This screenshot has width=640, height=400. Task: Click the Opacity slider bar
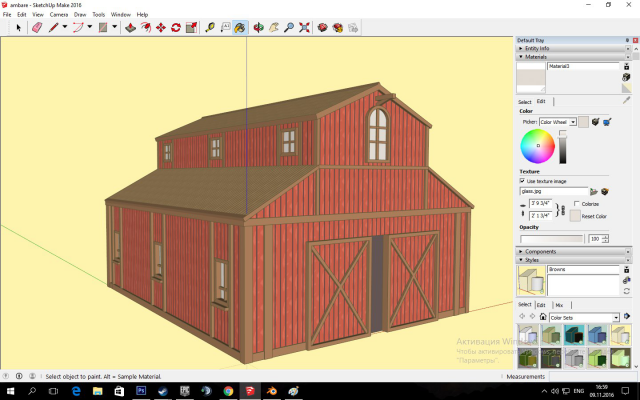(x=551, y=239)
